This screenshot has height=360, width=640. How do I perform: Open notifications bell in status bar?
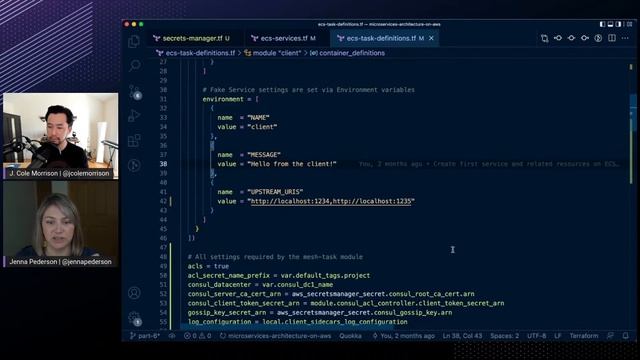[x=626, y=336]
